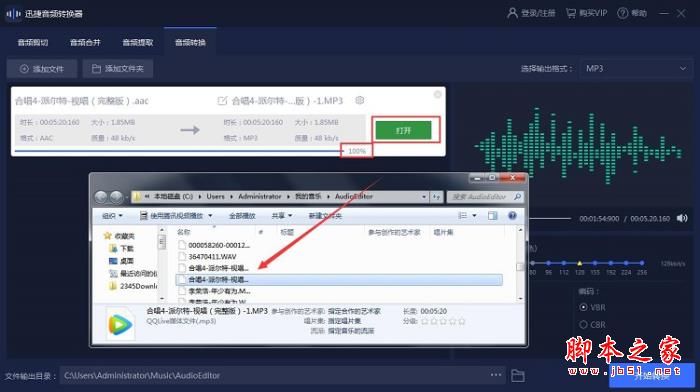Select the file 000058260-00012...
The image size is (700, 392).
click(219, 245)
